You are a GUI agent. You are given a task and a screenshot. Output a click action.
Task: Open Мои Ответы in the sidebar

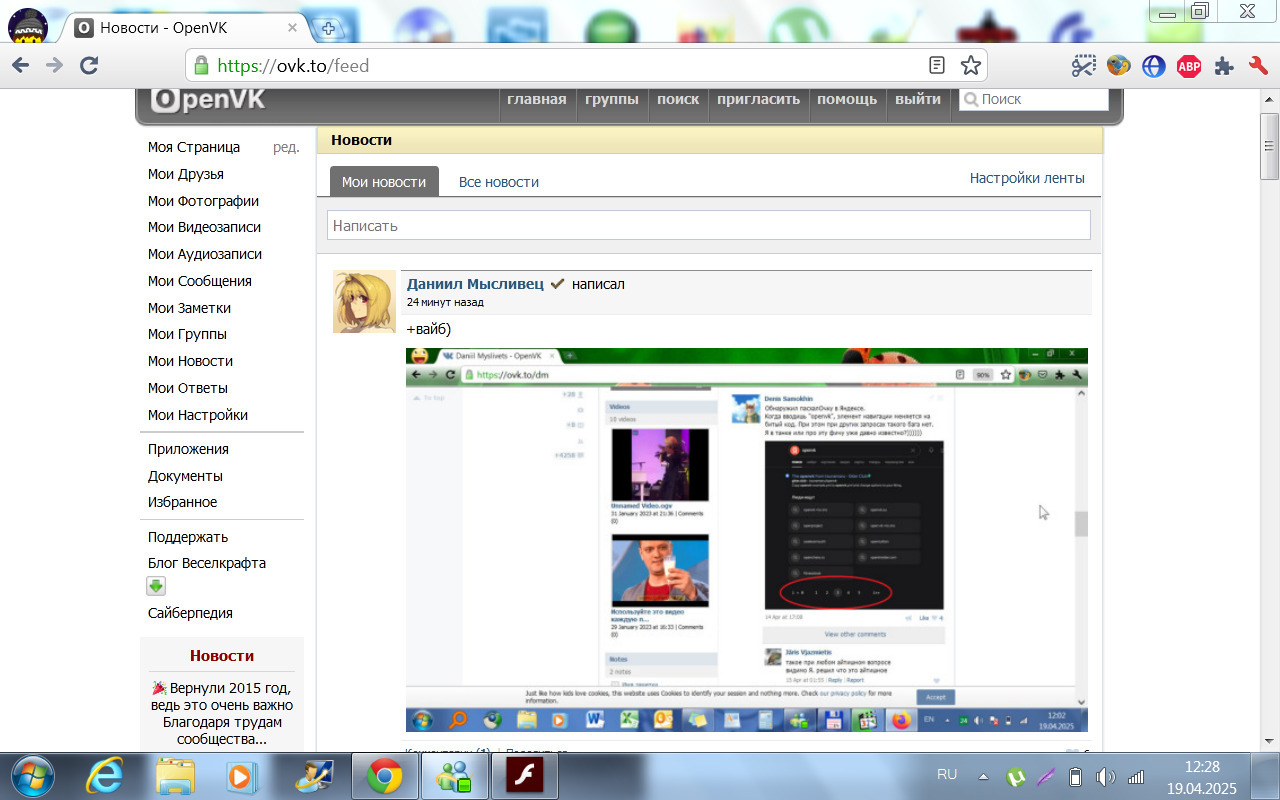click(x=188, y=388)
